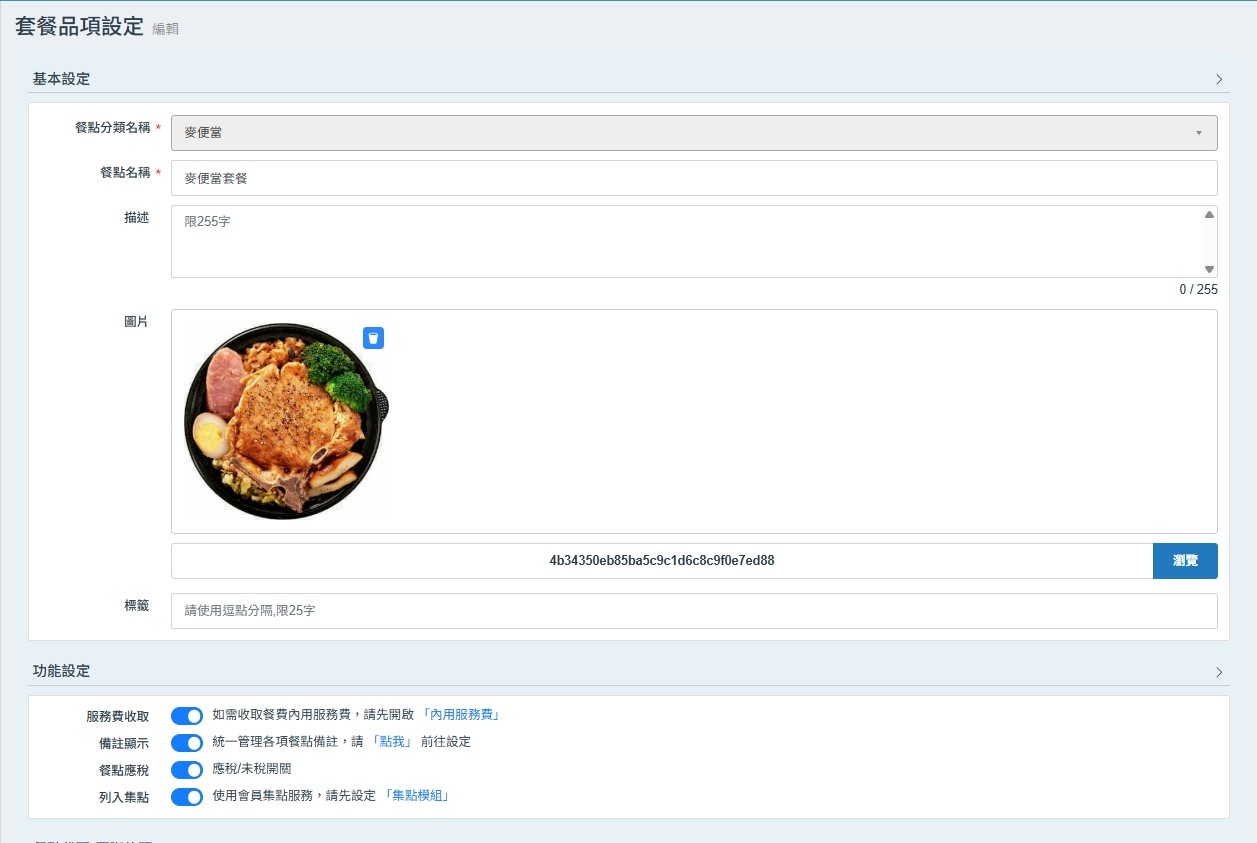Click the image filename field
This screenshot has width=1257, height=843.
point(661,561)
